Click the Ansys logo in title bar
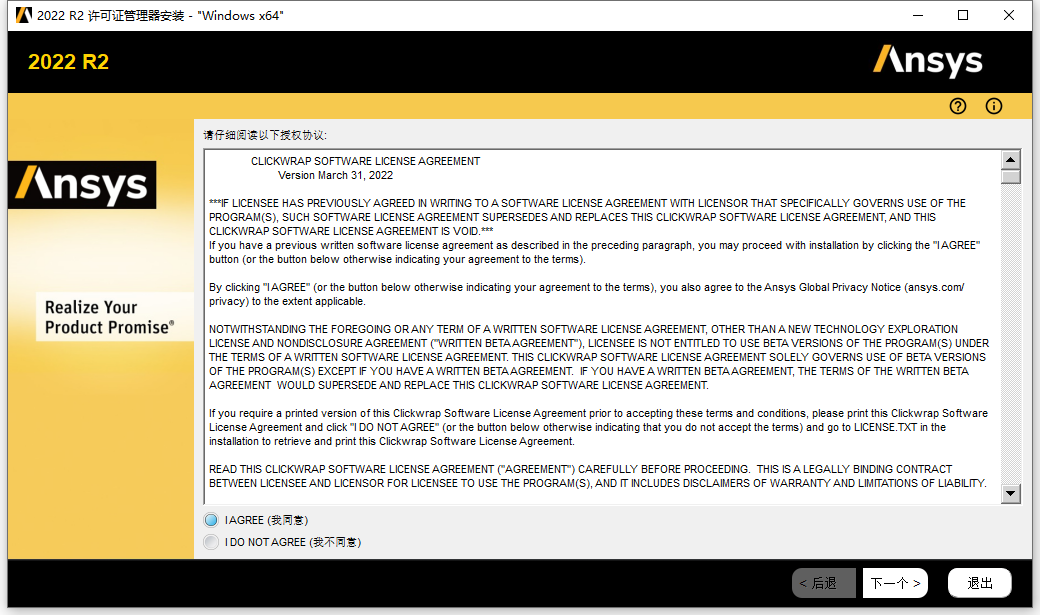The height and width of the screenshot is (615, 1040). 23,15
